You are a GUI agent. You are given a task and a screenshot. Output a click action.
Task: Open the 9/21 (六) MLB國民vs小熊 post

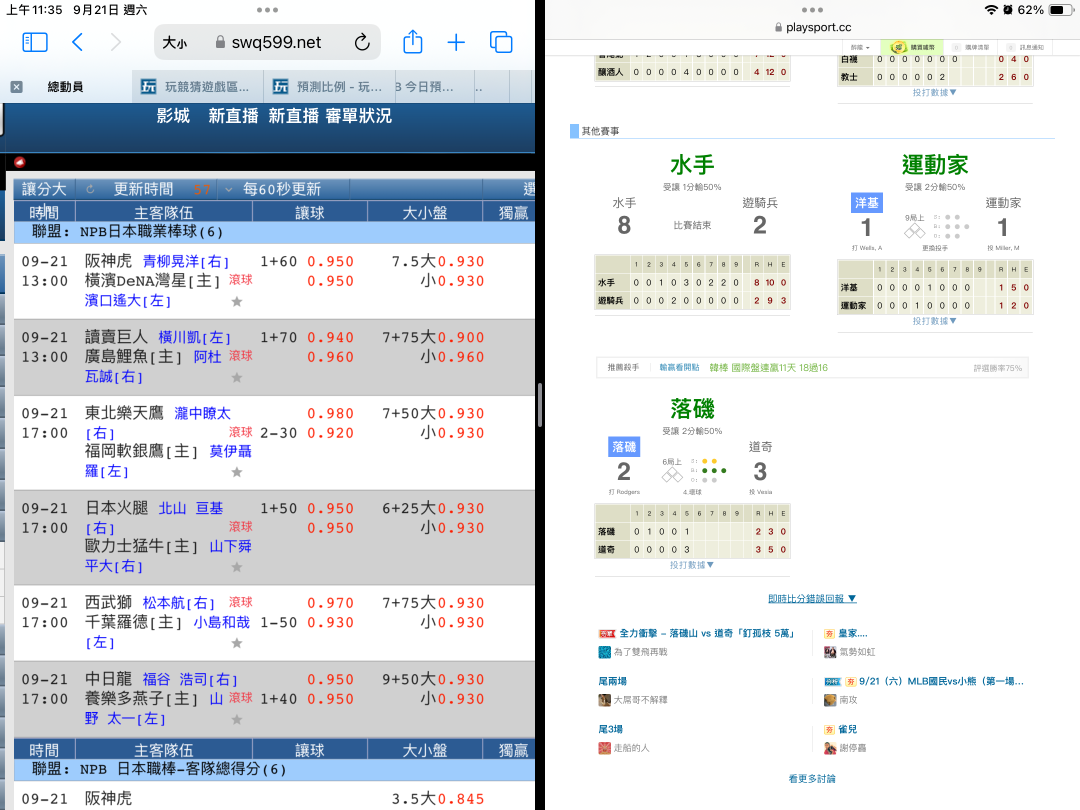point(941,681)
